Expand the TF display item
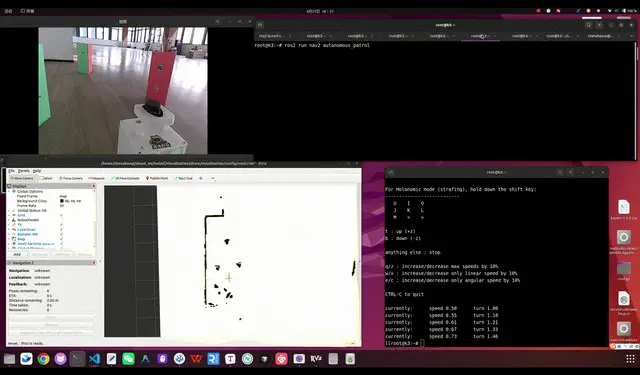The width and height of the screenshot is (640, 375). tap(9, 224)
